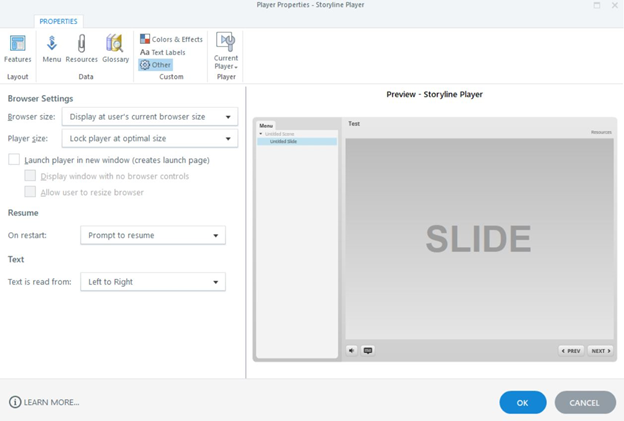Screen dimensions: 624x421
Task: Click the SLIDE preview area
Action: click(479, 239)
